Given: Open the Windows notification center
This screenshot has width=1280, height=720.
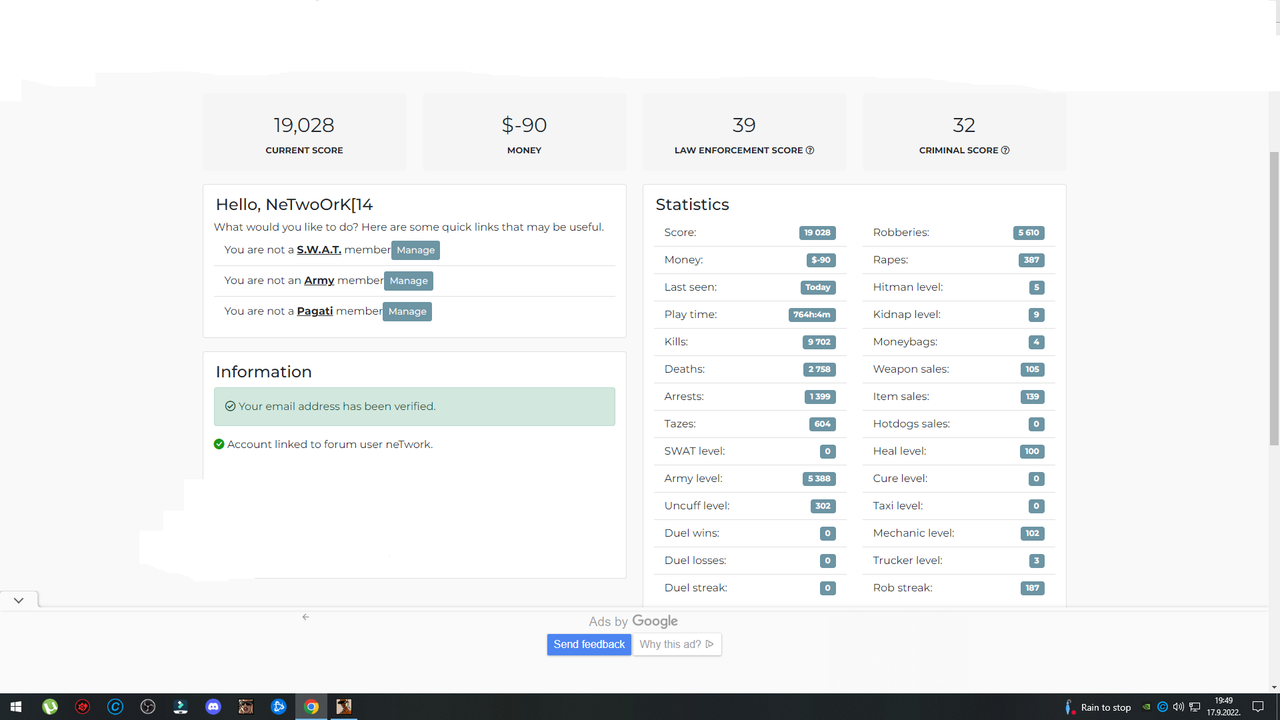Looking at the screenshot, I should coord(1258,707).
